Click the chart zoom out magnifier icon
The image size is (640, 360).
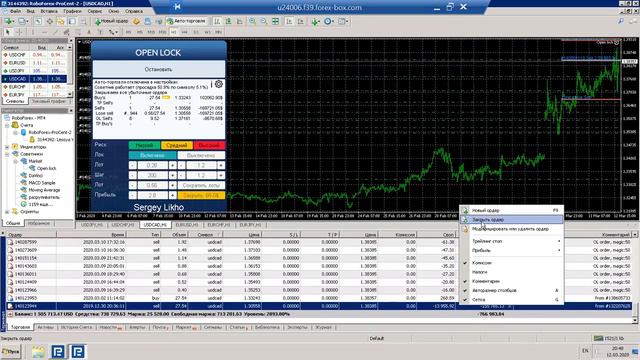coord(264,21)
